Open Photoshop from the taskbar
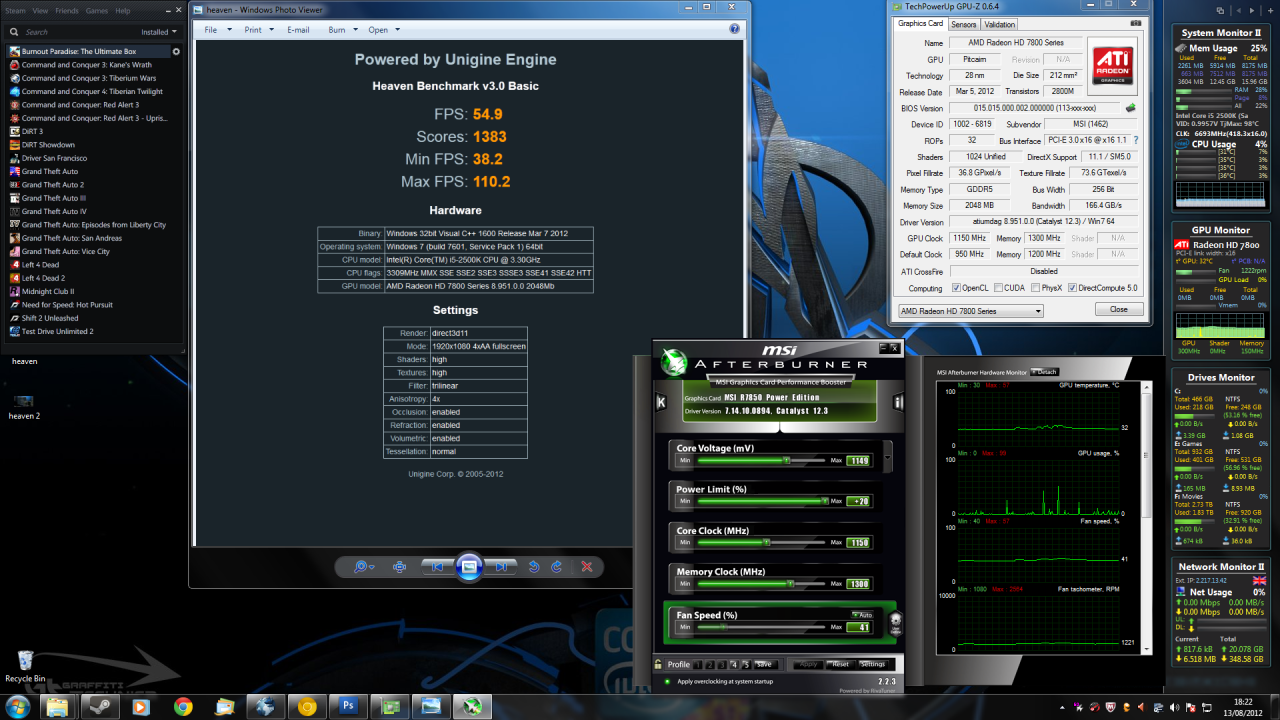 coord(347,706)
